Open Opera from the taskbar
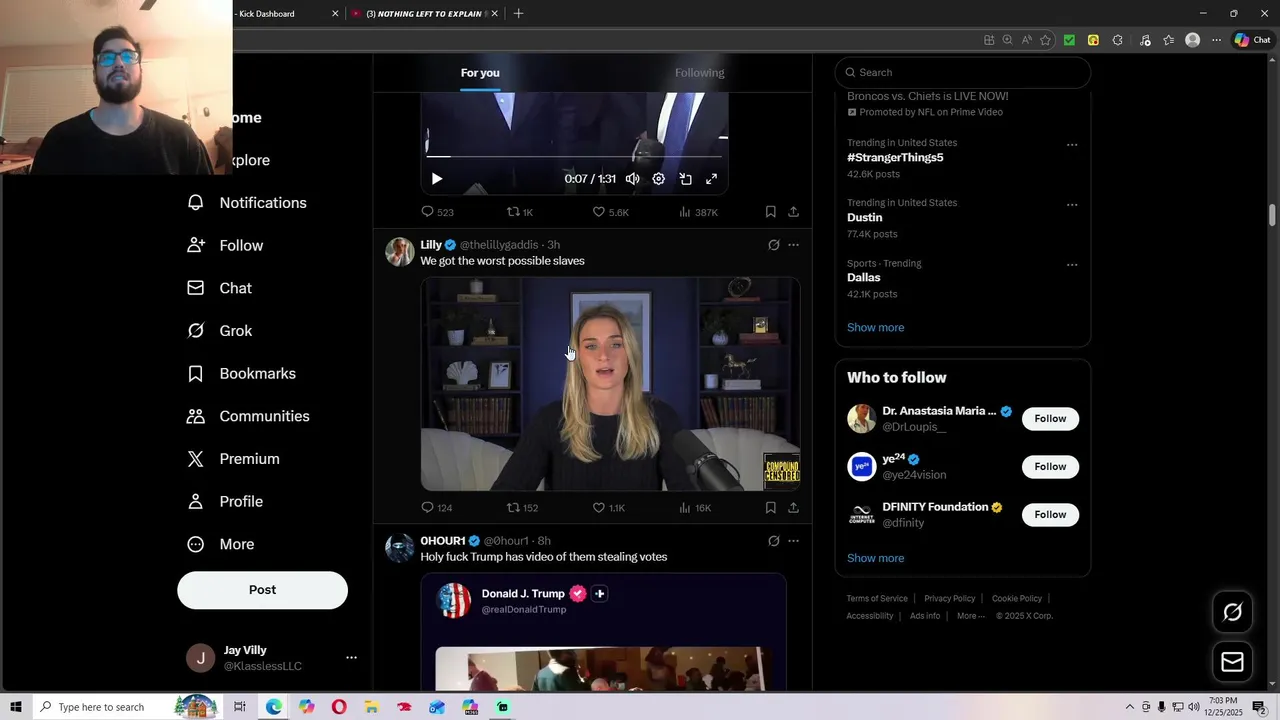Viewport: 1280px width, 720px height. point(339,707)
